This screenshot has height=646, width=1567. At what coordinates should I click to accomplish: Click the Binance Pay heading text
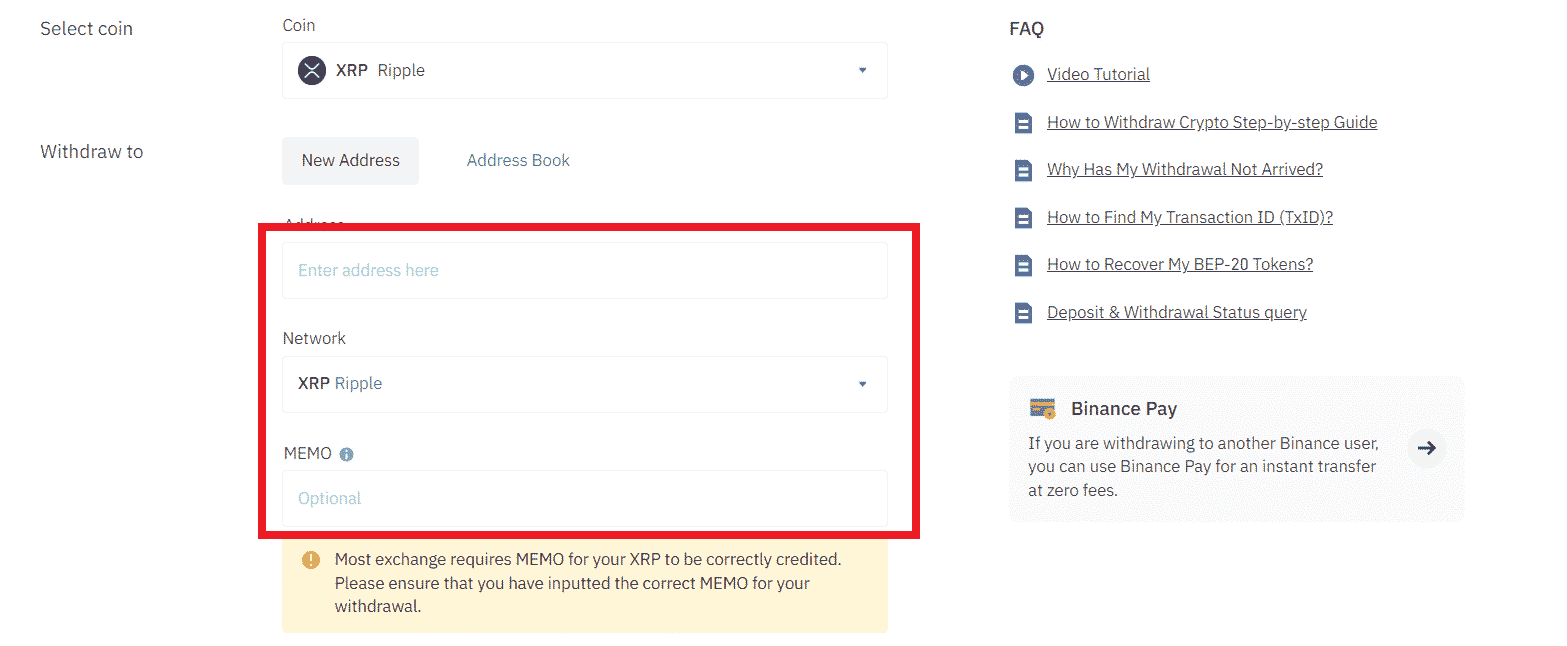1124,409
